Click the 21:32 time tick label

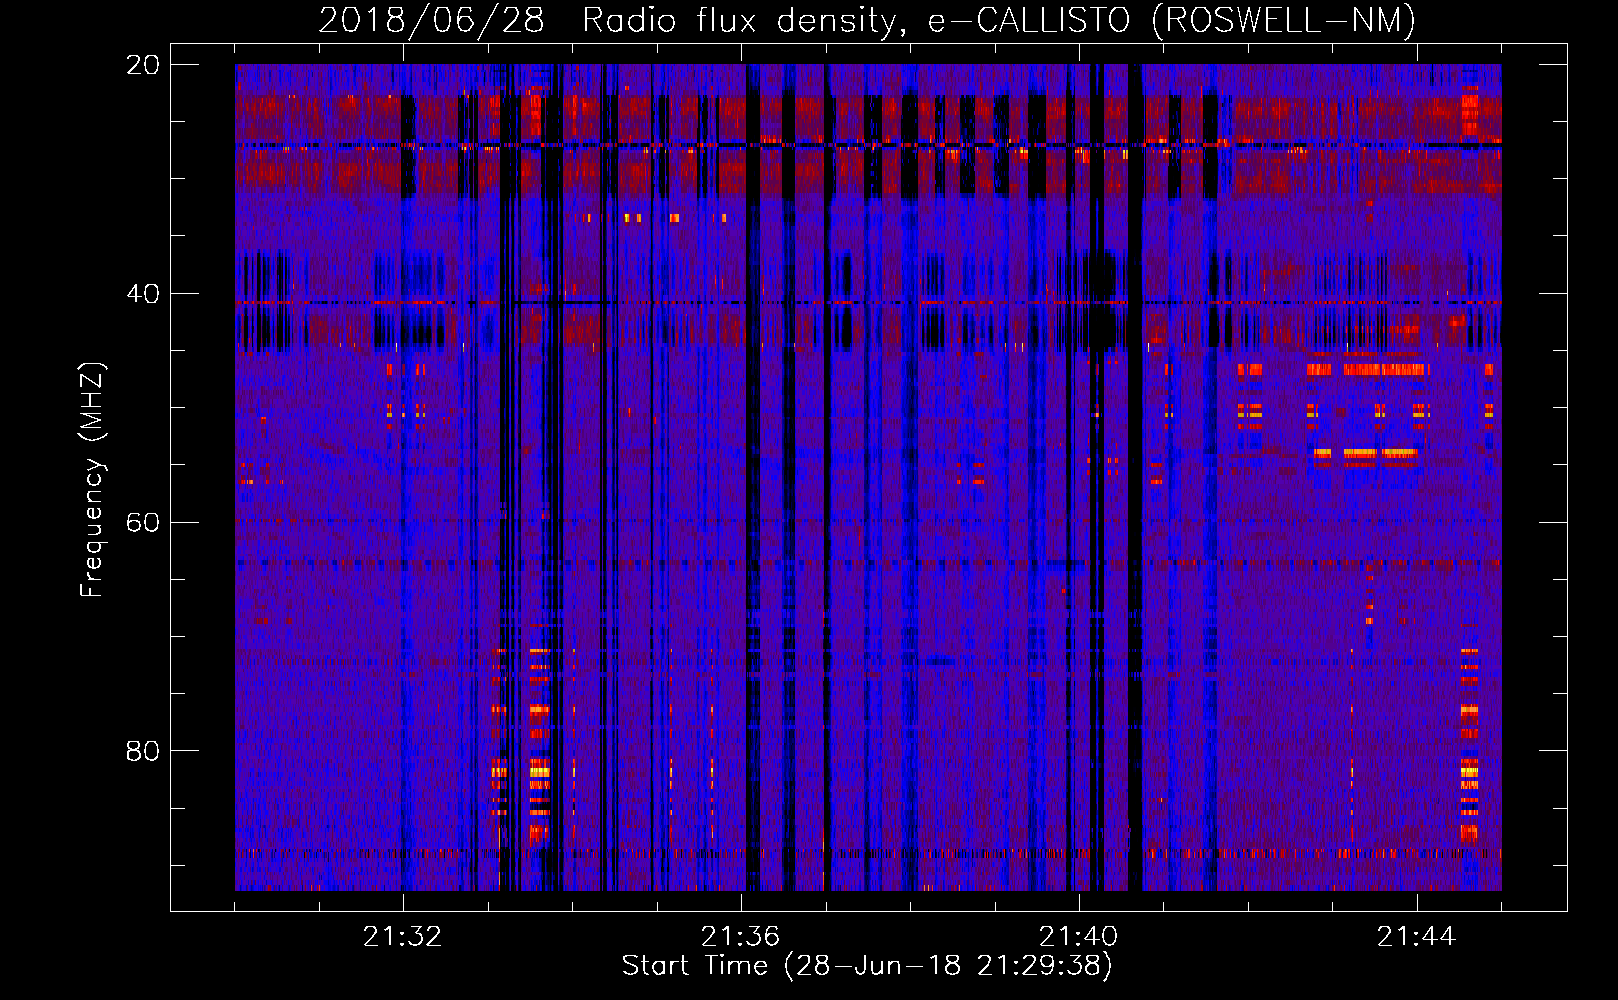tap(402, 937)
